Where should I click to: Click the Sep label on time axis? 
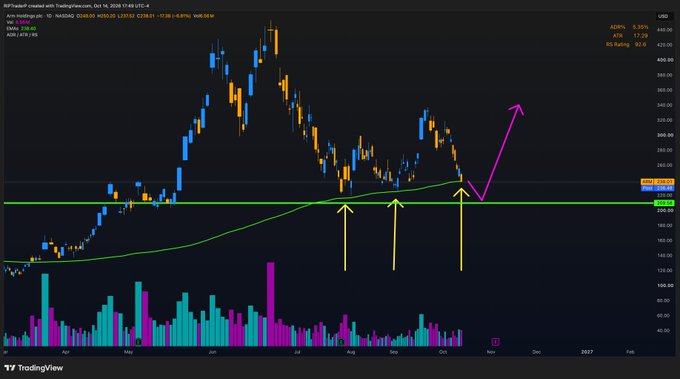point(393,352)
